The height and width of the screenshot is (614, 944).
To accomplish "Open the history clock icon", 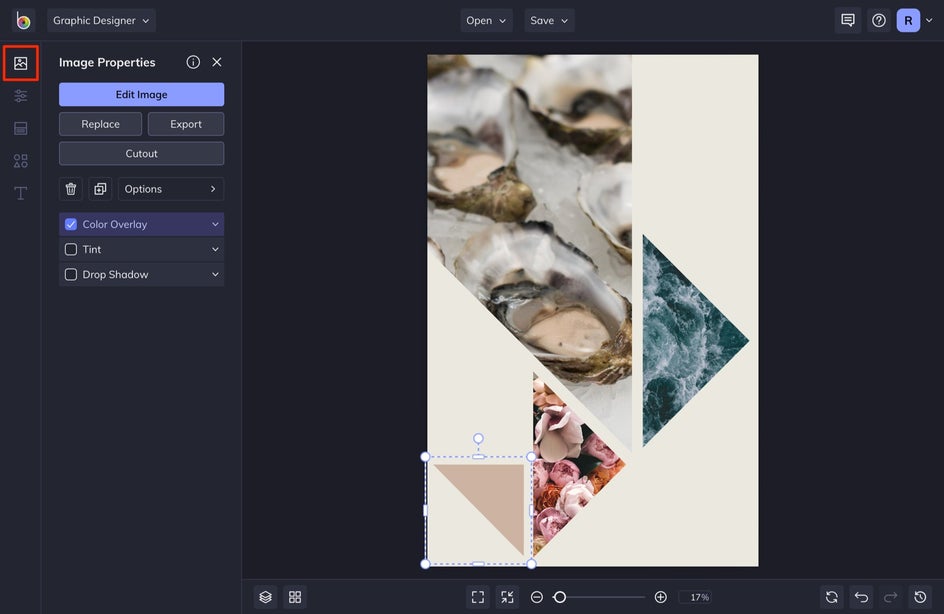I will (x=920, y=597).
